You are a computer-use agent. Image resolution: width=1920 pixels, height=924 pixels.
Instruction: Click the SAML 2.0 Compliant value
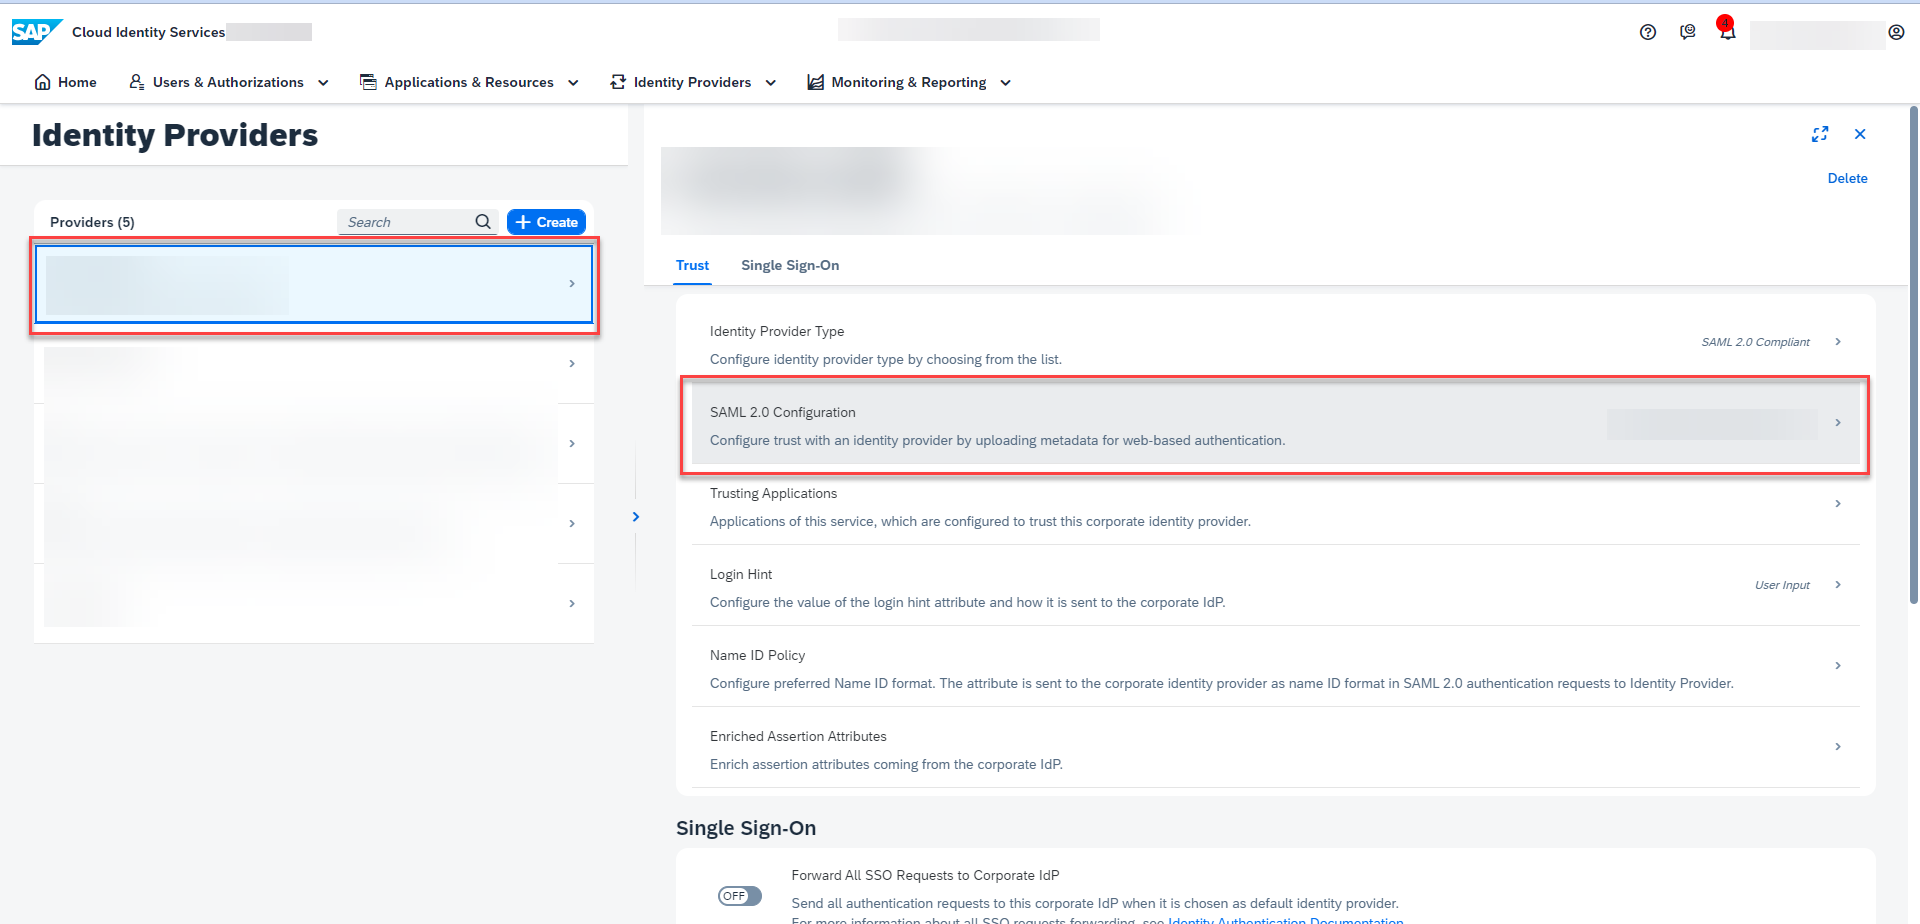[1755, 342]
